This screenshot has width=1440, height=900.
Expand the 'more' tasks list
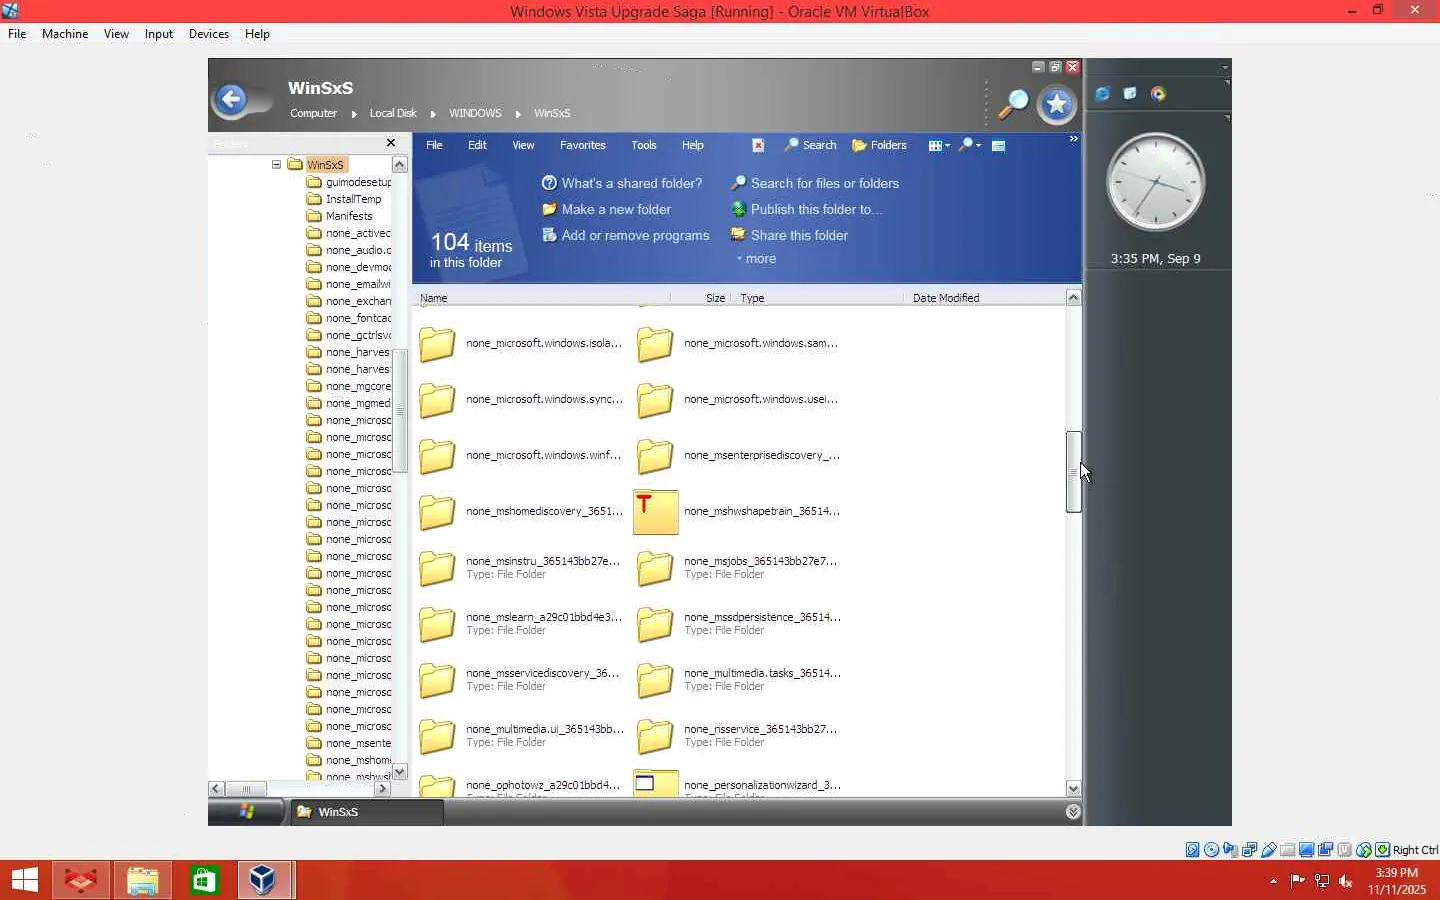tap(756, 259)
